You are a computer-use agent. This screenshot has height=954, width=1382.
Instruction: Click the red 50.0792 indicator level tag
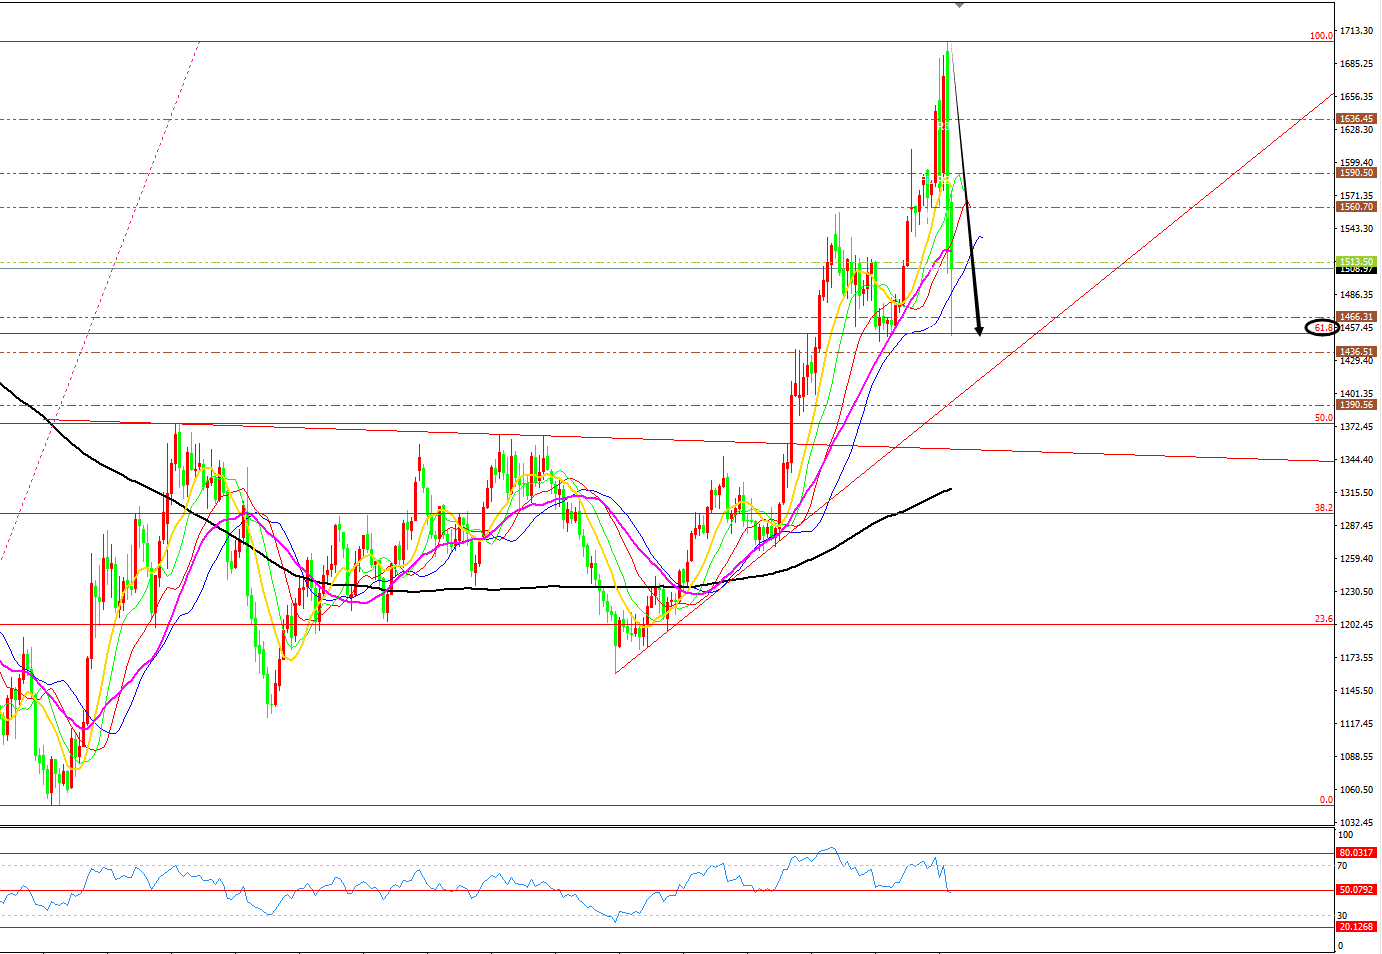coord(1356,890)
